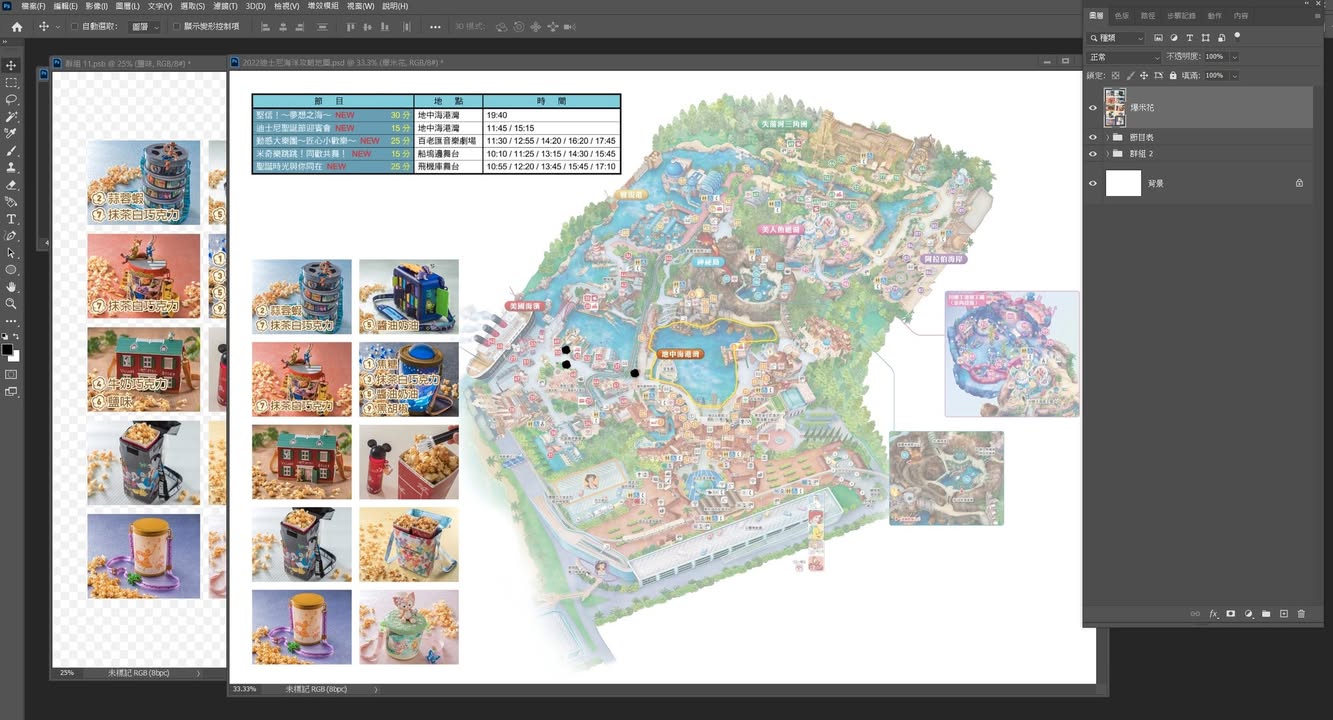
Task: Open the 濾鏡(T) menu
Action: [x=225, y=6]
